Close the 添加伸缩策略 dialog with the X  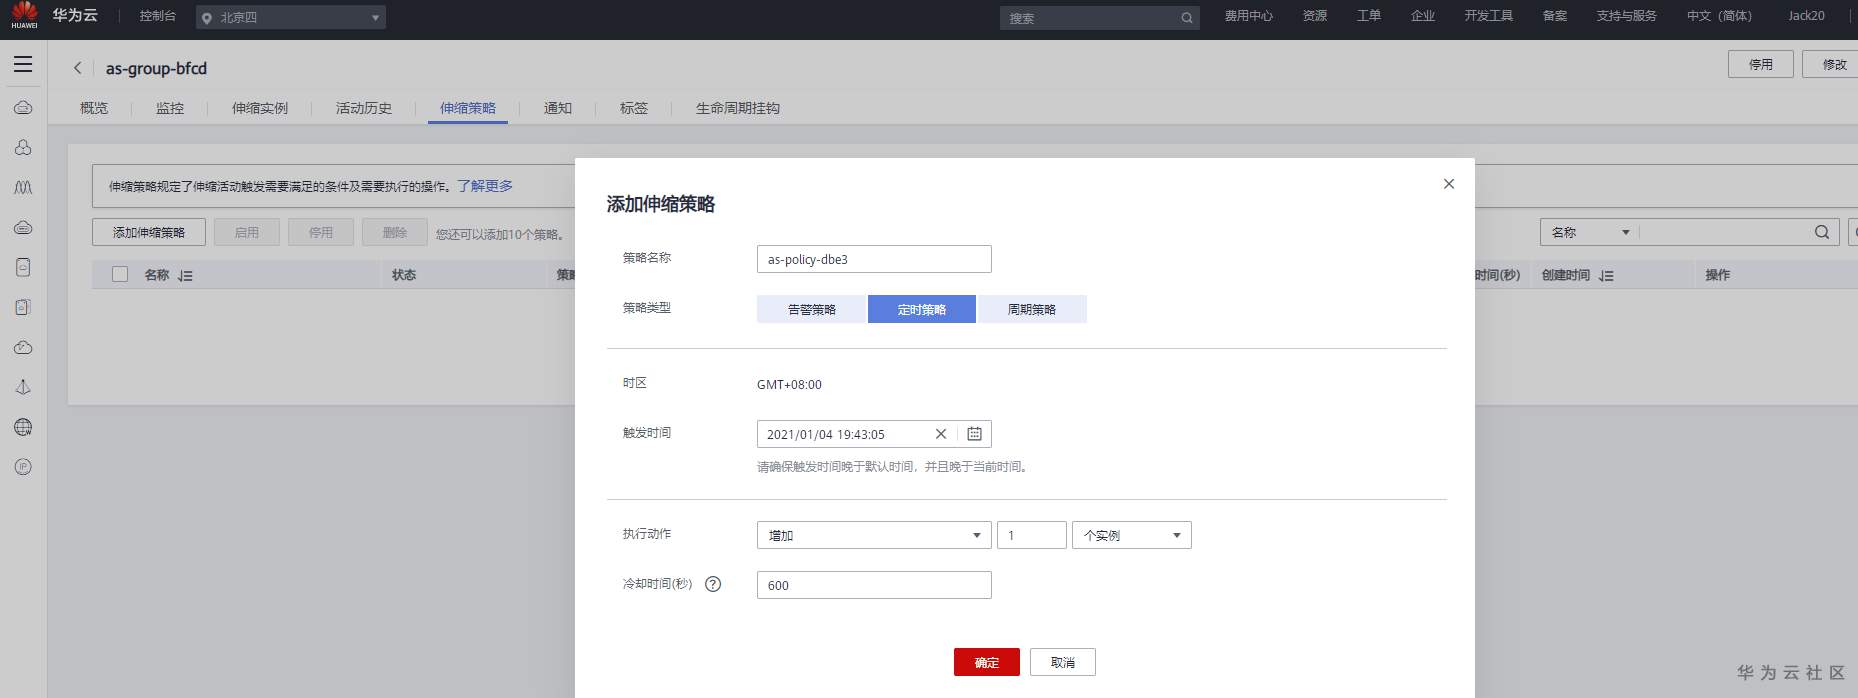[1449, 184]
